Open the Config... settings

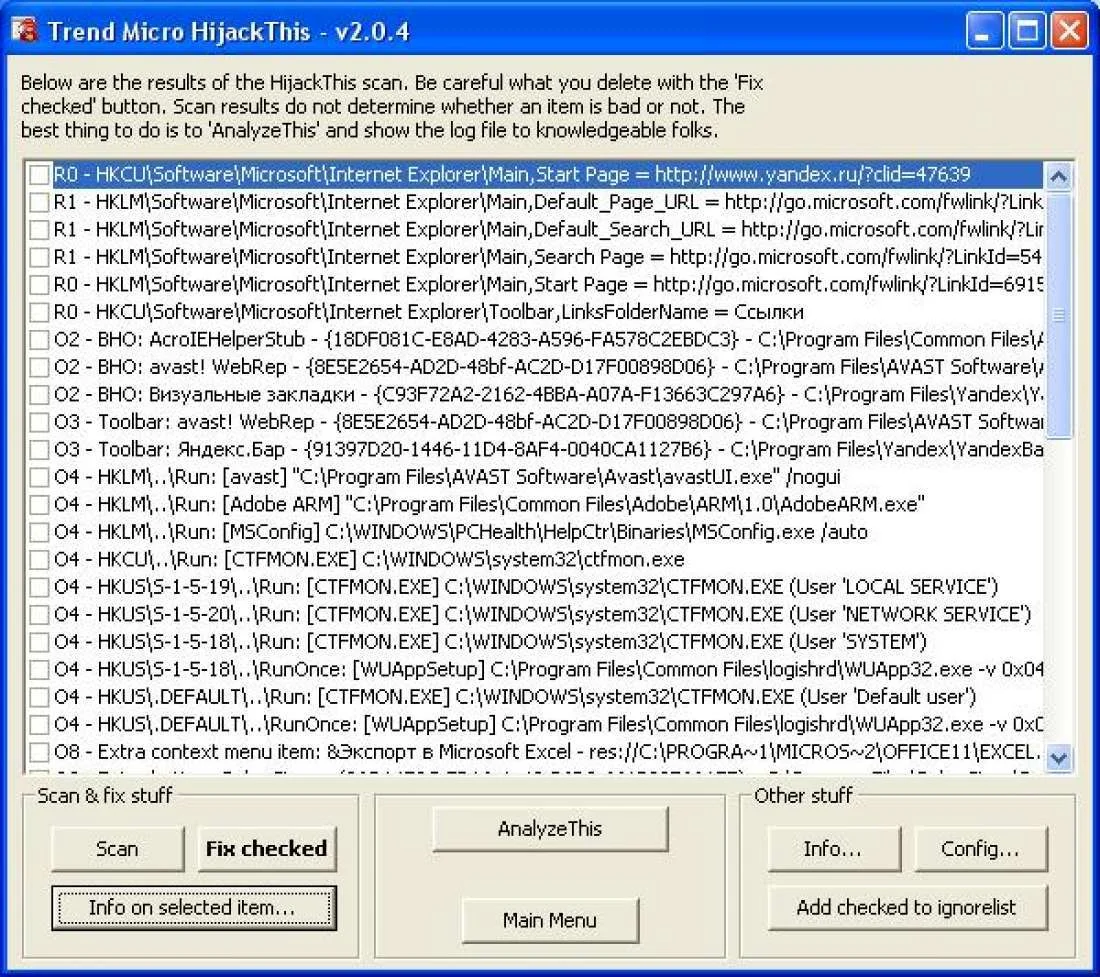(x=980, y=849)
